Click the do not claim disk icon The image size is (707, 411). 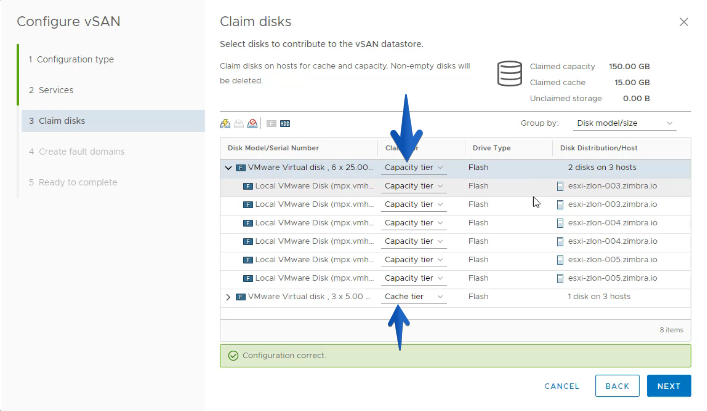252,123
